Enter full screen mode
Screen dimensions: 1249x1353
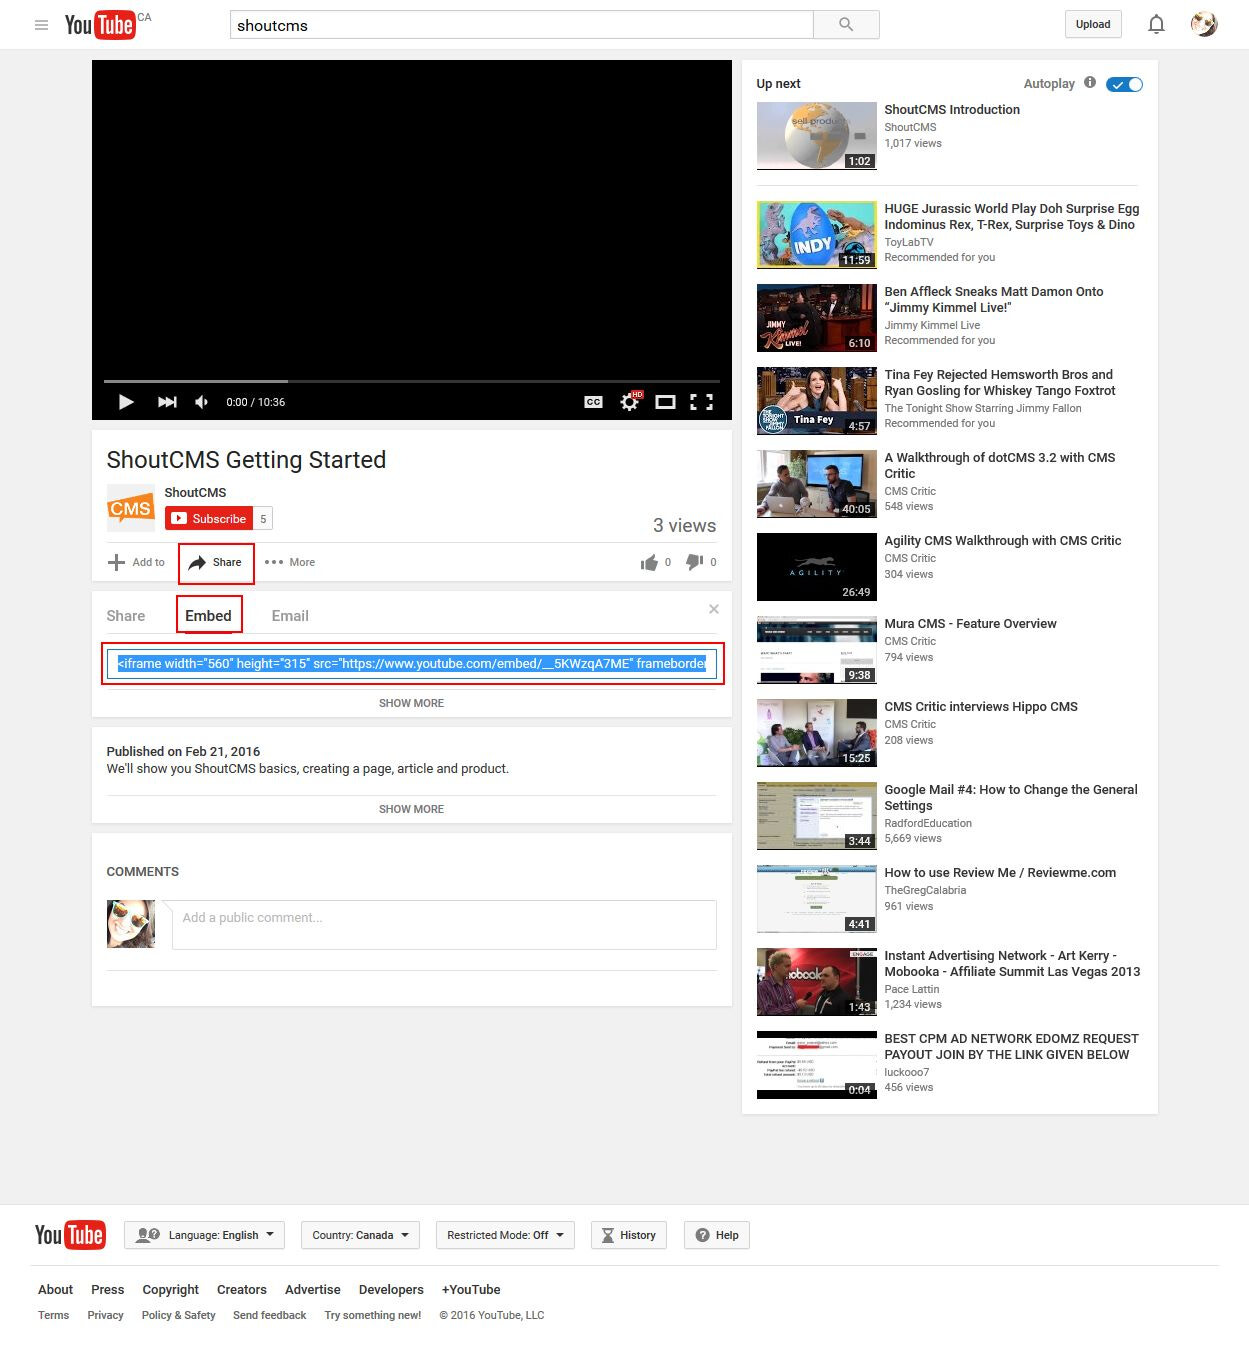pos(701,402)
